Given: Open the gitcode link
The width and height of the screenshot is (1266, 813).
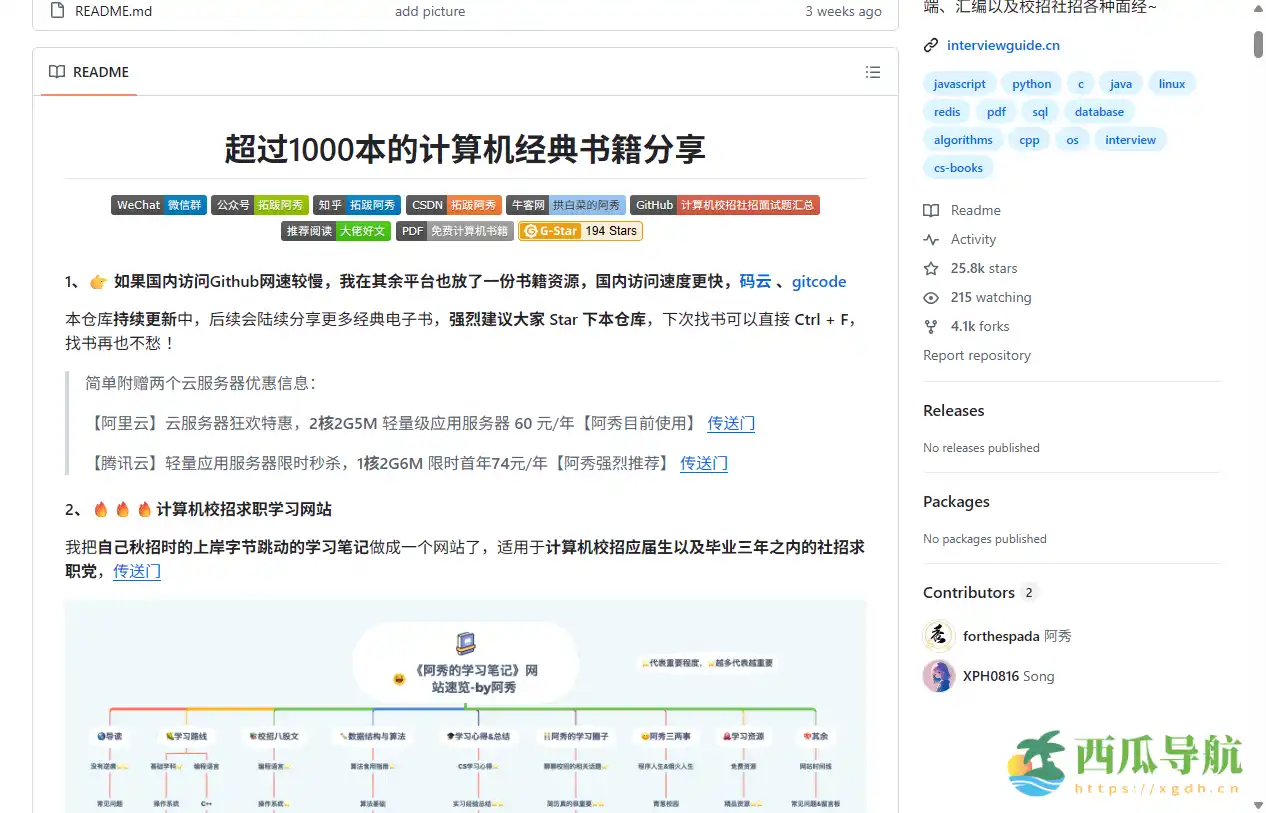Looking at the screenshot, I should pyautogui.click(x=819, y=281).
